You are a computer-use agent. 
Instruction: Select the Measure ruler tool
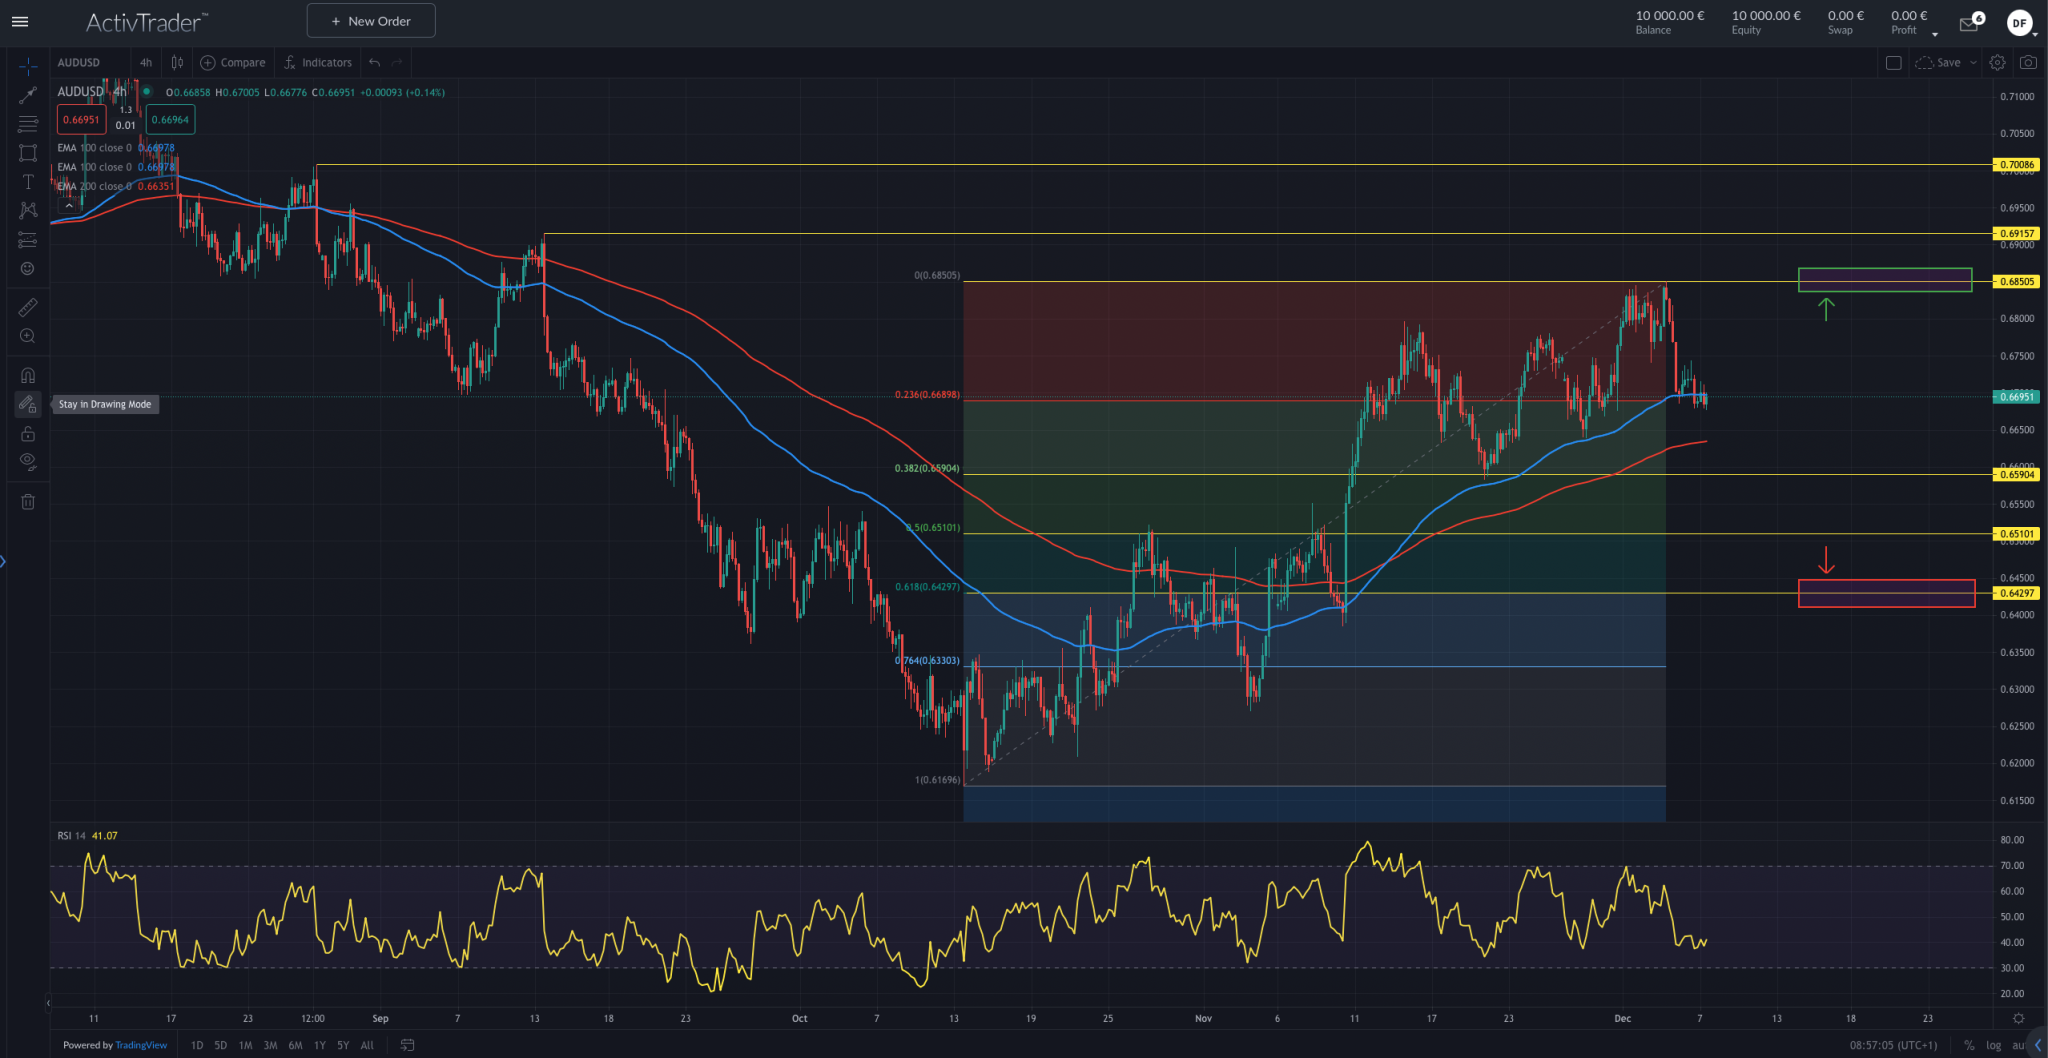[27, 307]
